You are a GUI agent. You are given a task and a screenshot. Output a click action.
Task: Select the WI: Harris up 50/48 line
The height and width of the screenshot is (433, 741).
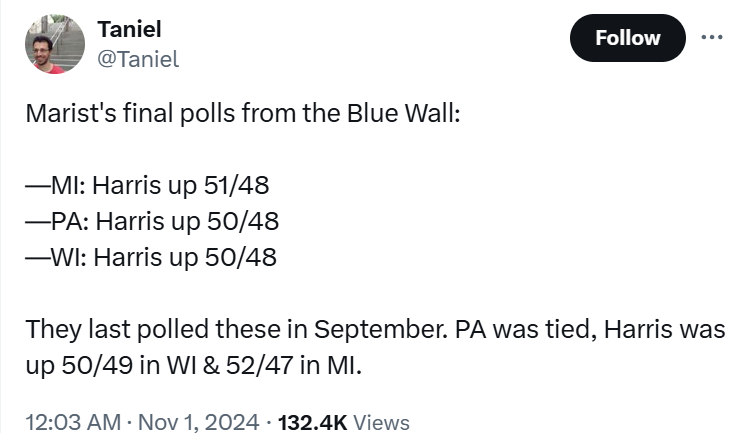coord(151,258)
